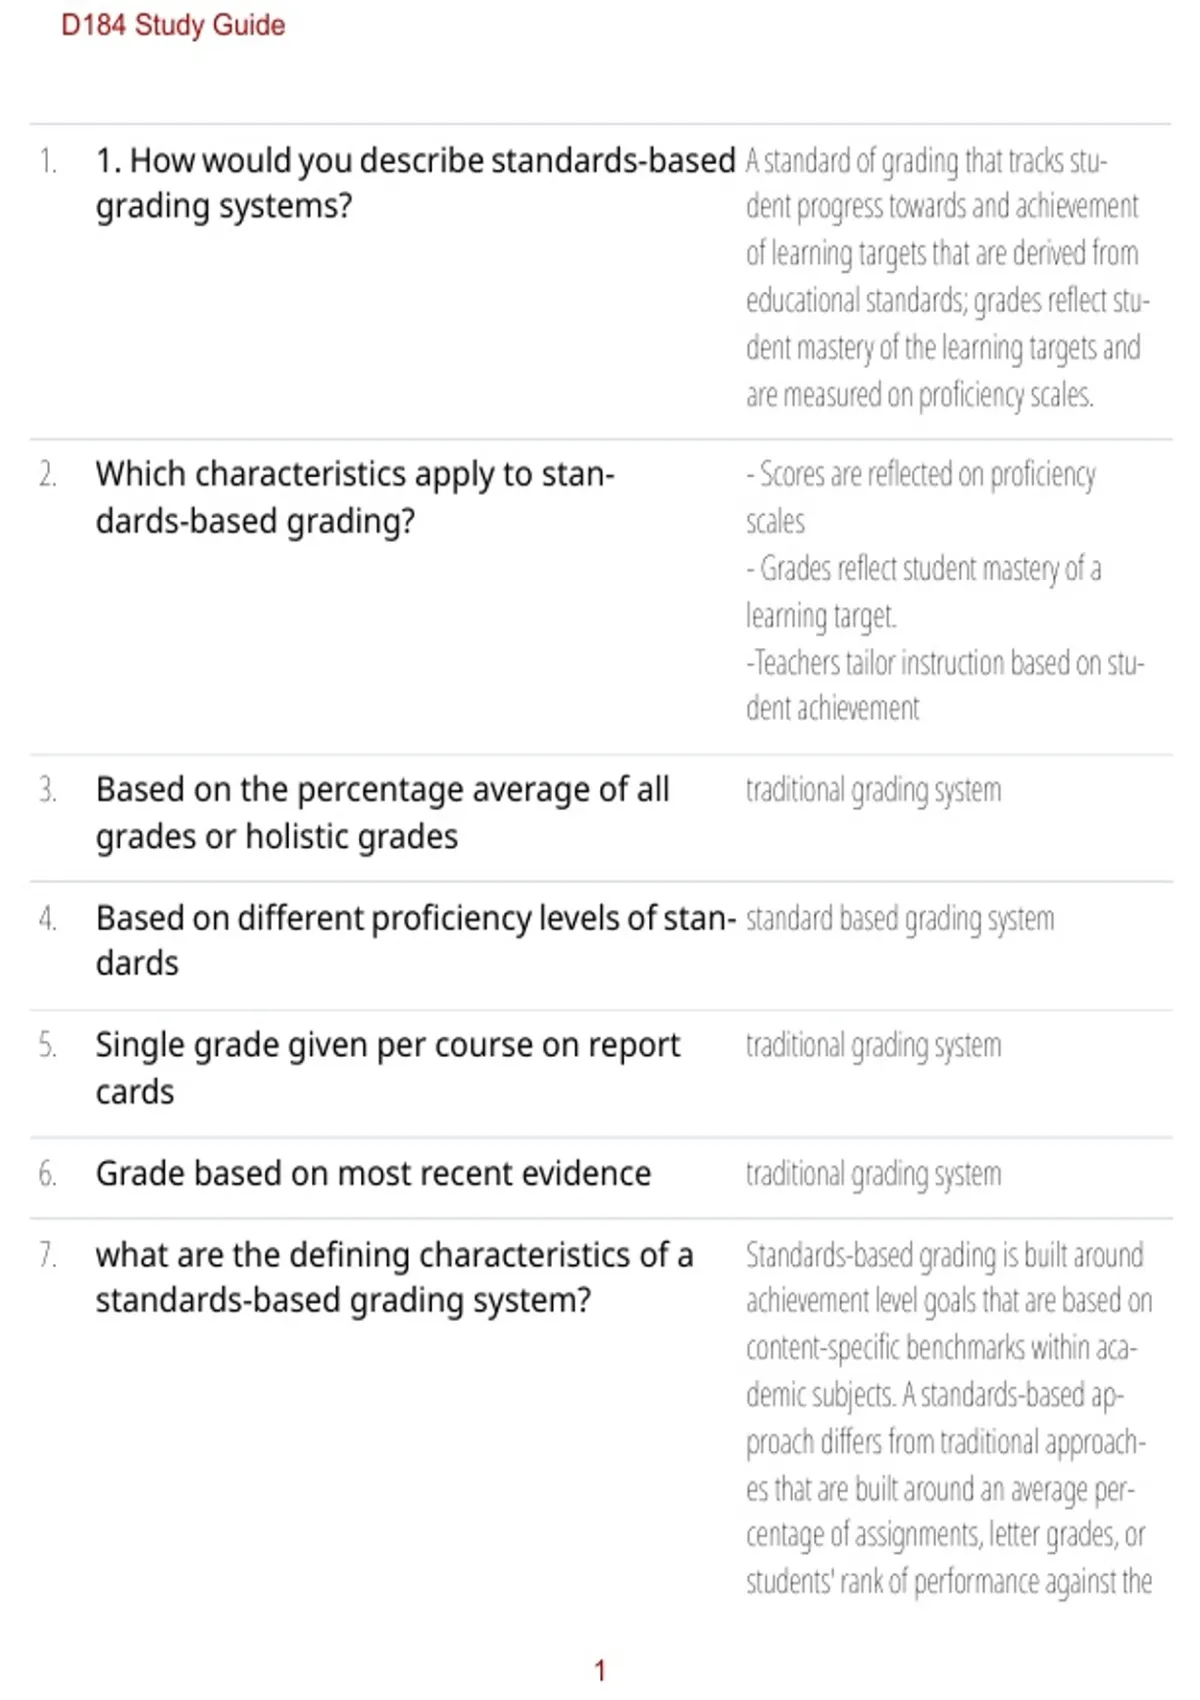Click 'traditional grading system' answer for question 3
Screen dimensions: 1200x1700
[873, 790]
